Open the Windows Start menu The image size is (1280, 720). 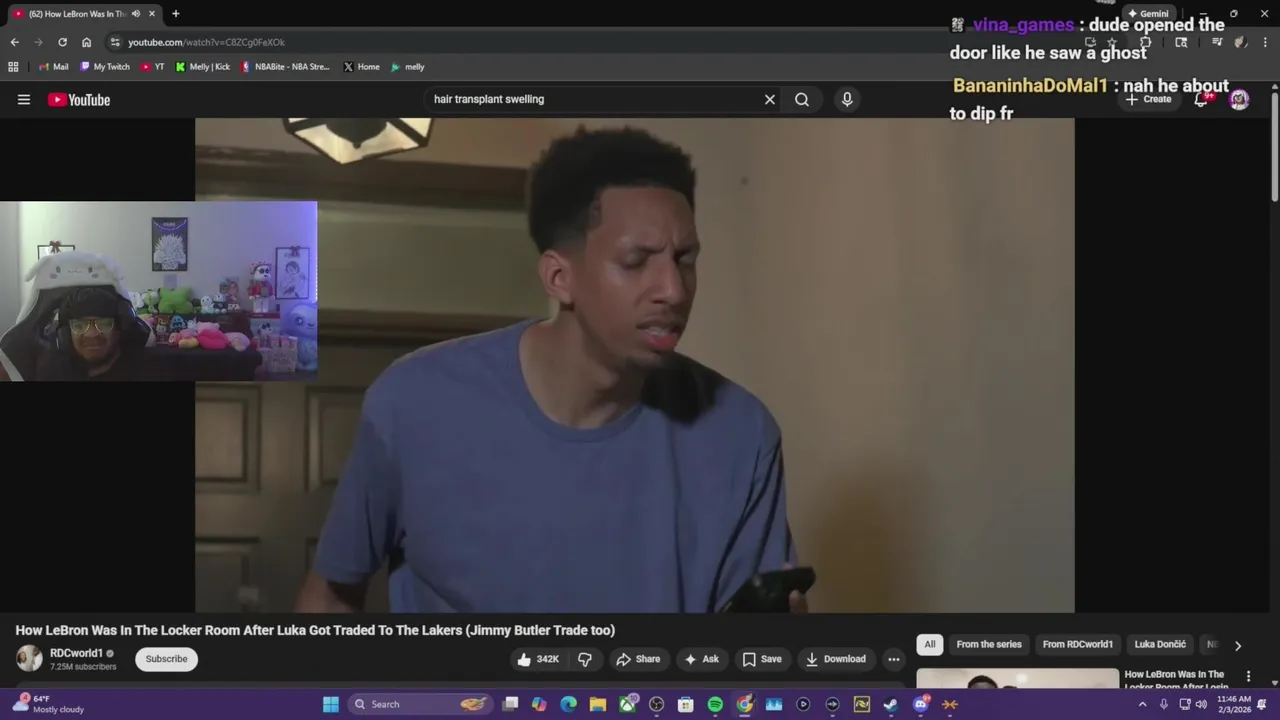pyautogui.click(x=331, y=704)
